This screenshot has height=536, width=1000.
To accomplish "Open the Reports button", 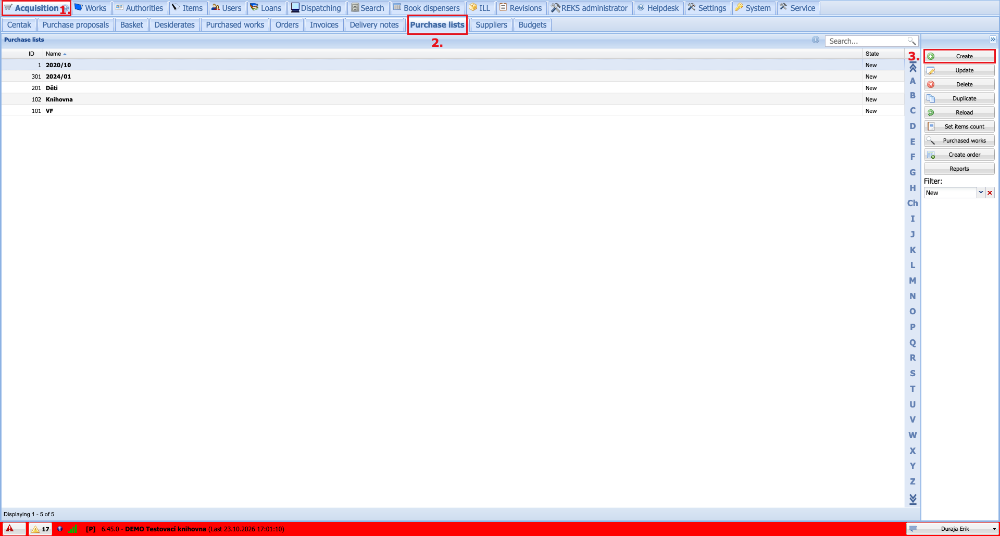I will 959,168.
